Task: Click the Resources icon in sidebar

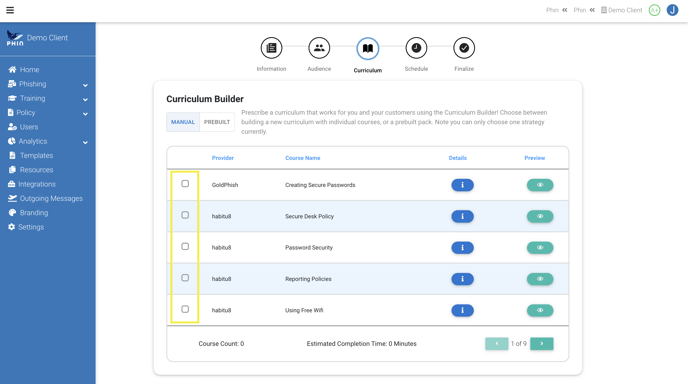Action: 12,170
